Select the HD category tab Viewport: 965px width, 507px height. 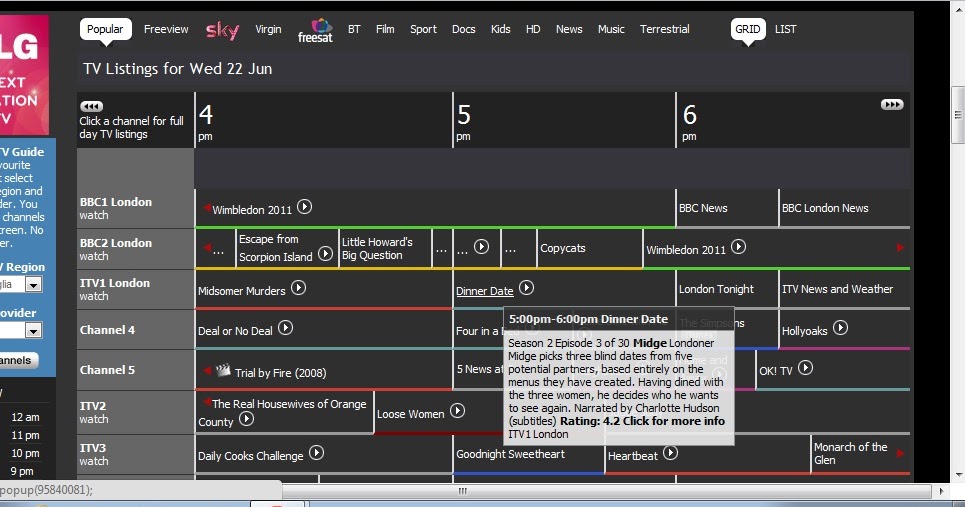pyautogui.click(x=533, y=29)
